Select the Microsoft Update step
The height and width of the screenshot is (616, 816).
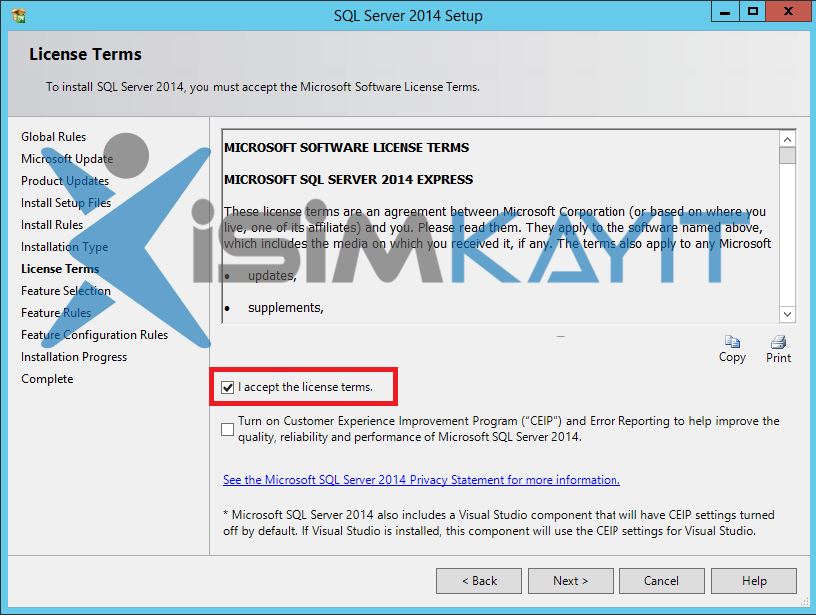point(67,159)
